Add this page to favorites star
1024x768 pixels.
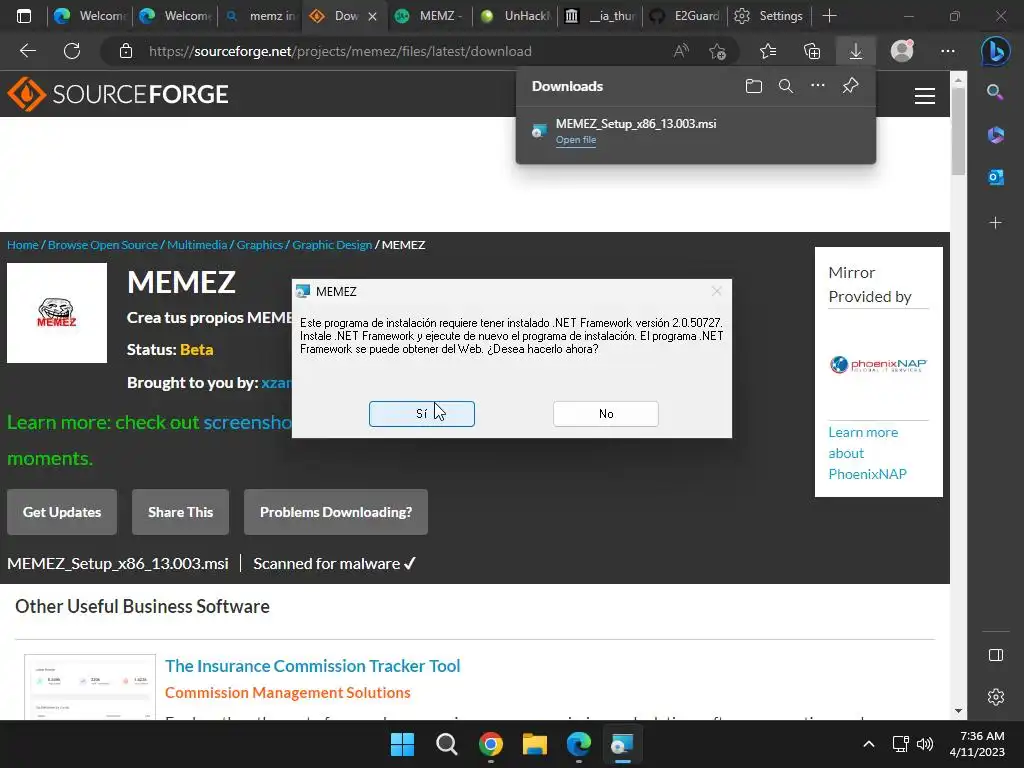pos(717,51)
